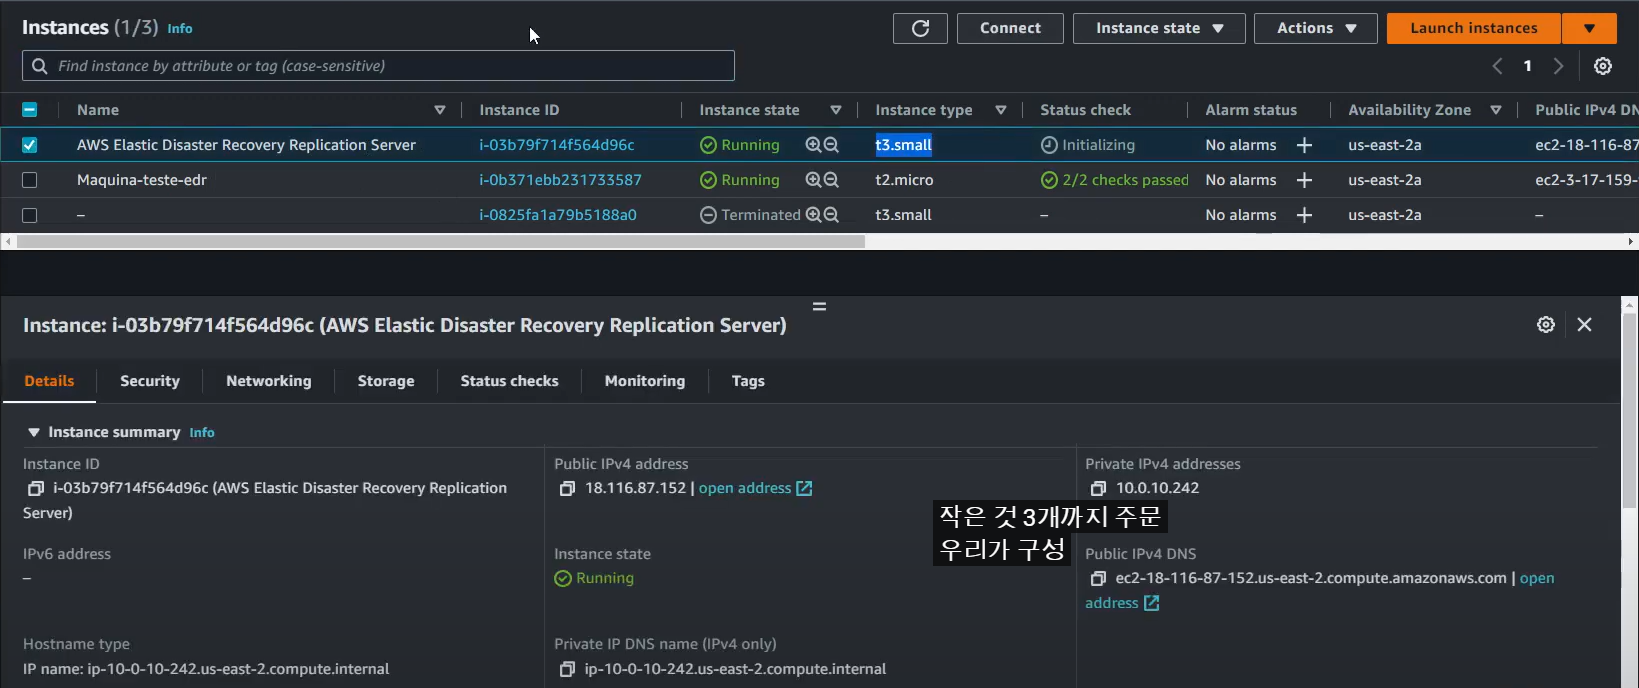The image size is (1639, 688).
Task: Check the terminated instance row checkbox
Action: (29, 215)
